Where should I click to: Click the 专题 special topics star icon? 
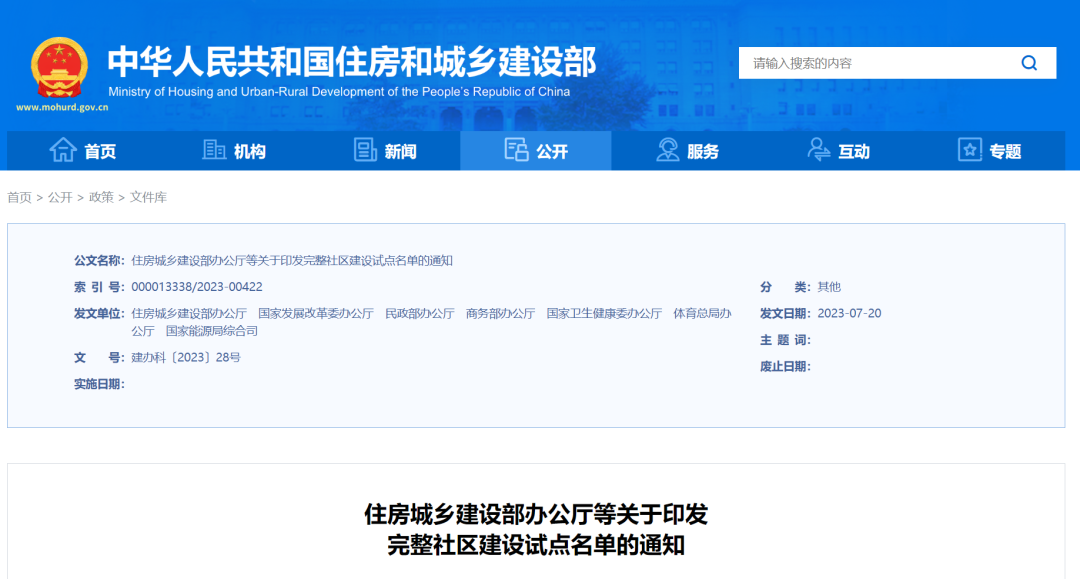tap(968, 150)
